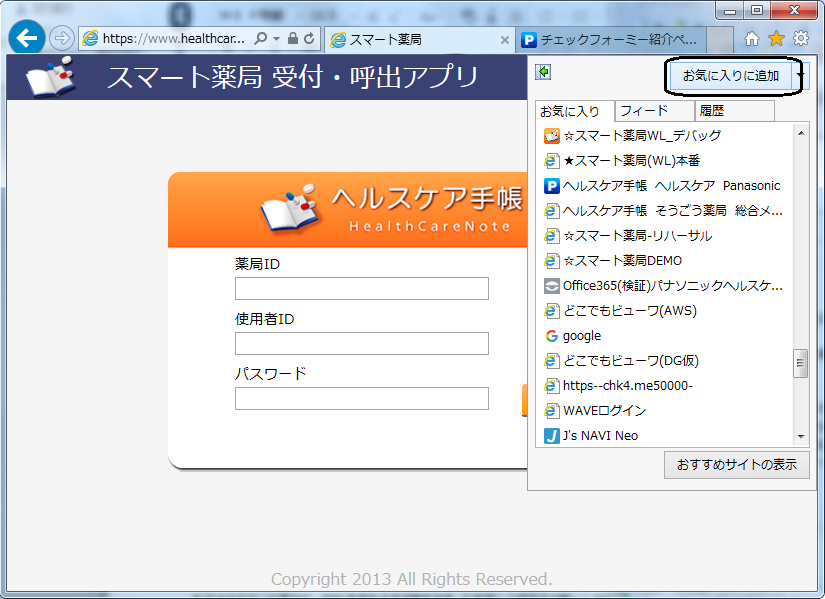Image resolution: width=825 pixels, height=599 pixels.
Task: Click the browser Forward arrow button
Action: click(x=62, y=38)
